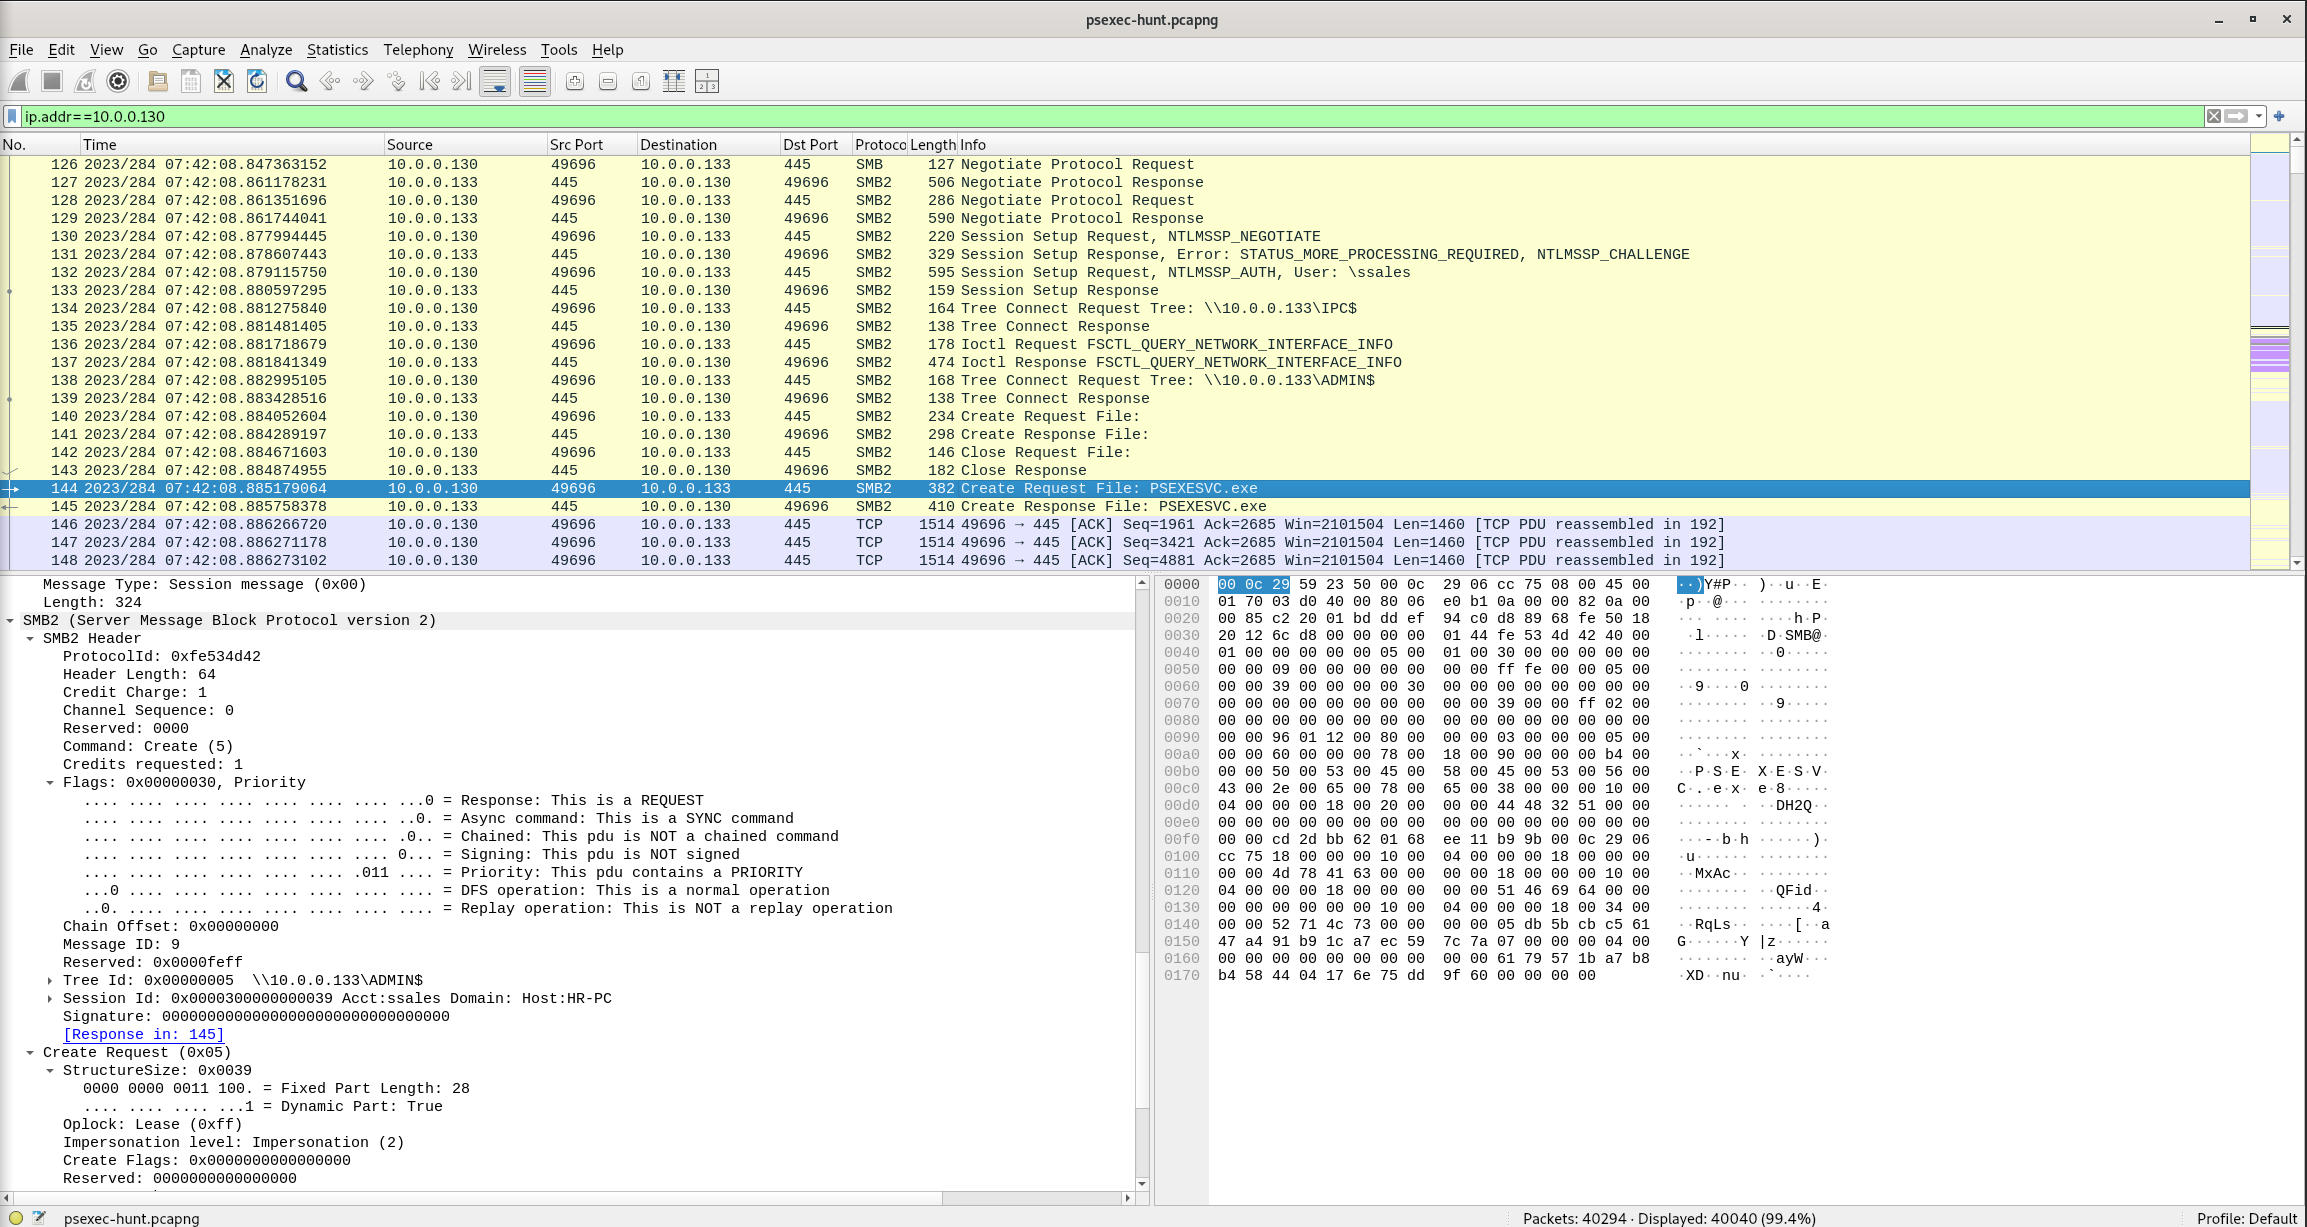Screen dimensions: 2307x1227
Task: Select packet 134 Tree Connect IPC$ request
Action: tap(1125, 309)
